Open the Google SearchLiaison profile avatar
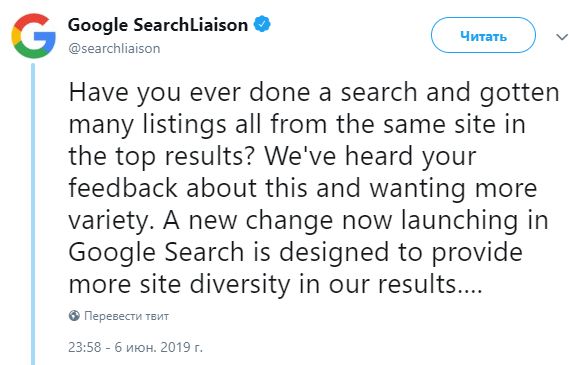569x365 pixels. pyautogui.click(x=33, y=36)
